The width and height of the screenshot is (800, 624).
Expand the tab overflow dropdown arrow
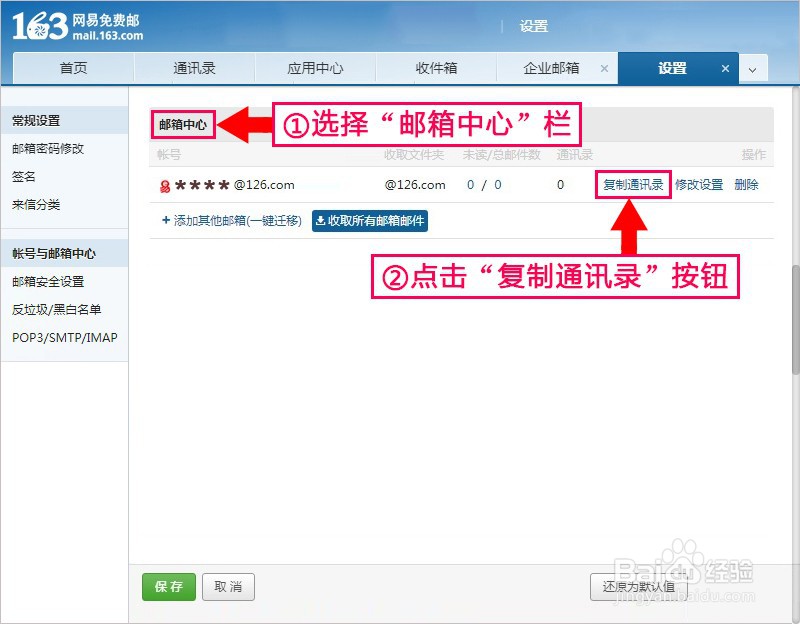(x=753, y=69)
